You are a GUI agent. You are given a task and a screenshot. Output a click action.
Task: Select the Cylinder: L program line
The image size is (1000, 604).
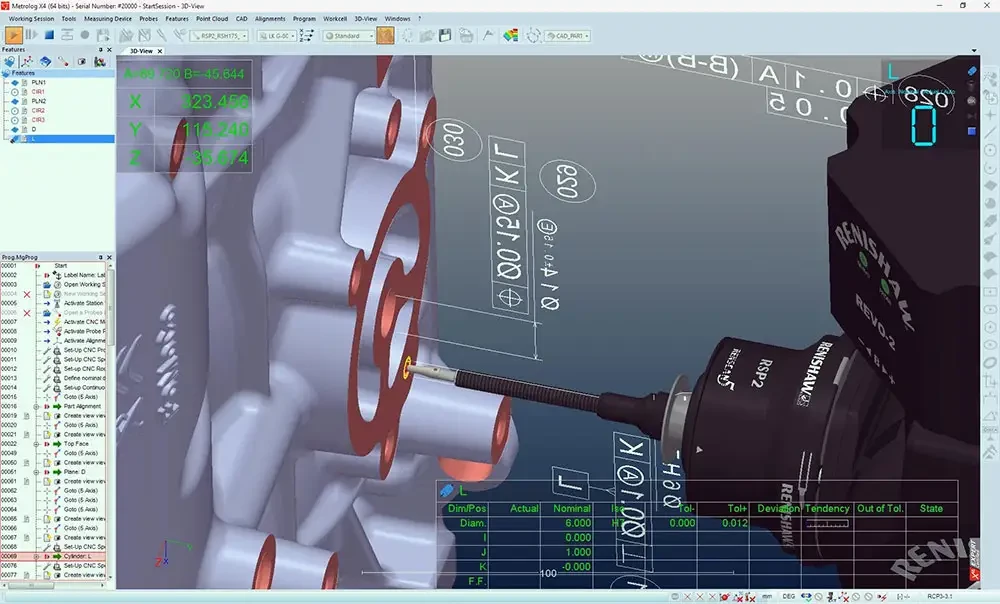point(77,556)
